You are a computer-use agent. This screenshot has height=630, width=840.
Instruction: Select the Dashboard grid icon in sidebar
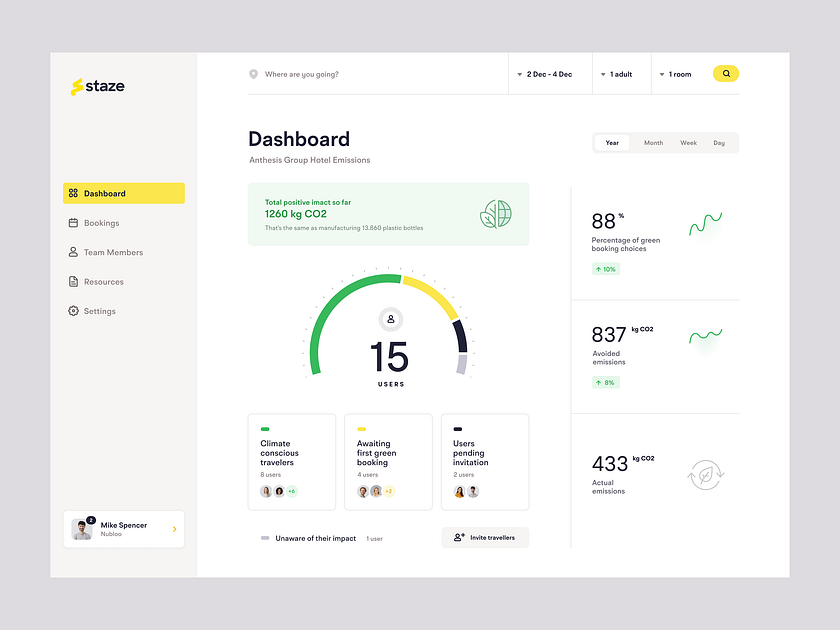point(74,193)
